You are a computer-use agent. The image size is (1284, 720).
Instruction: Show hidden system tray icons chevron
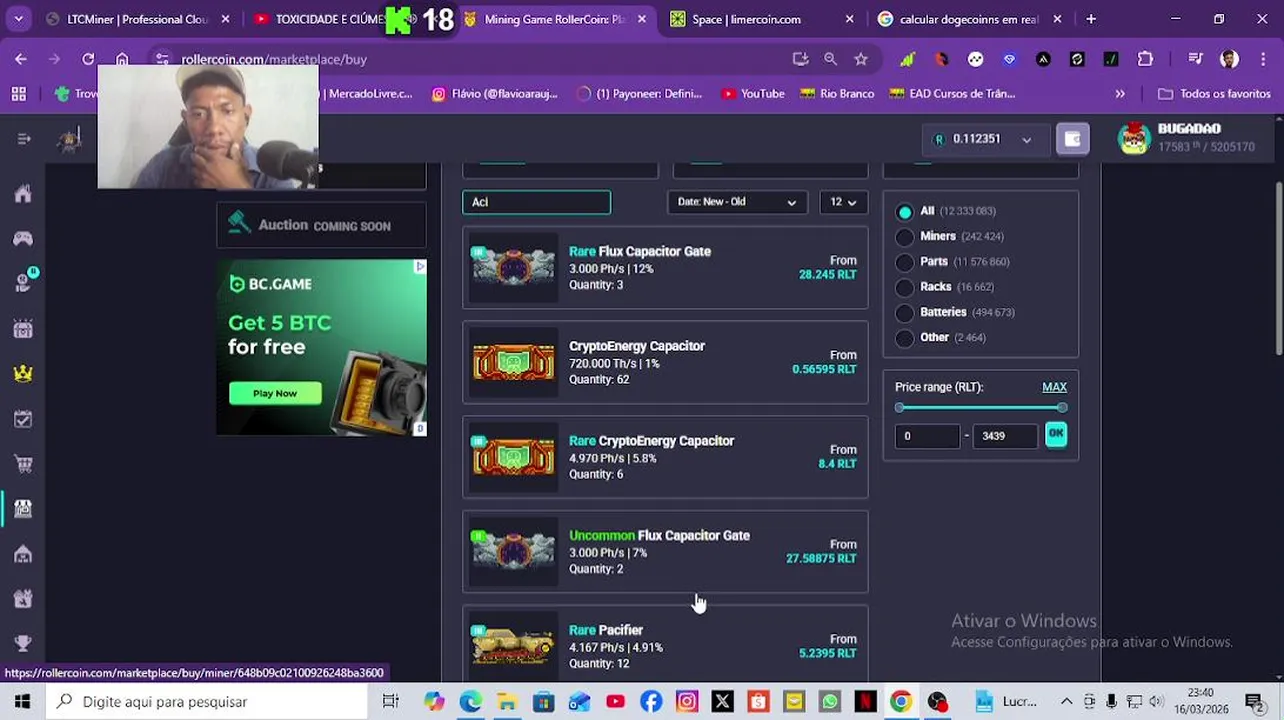(x=1066, y=701)
